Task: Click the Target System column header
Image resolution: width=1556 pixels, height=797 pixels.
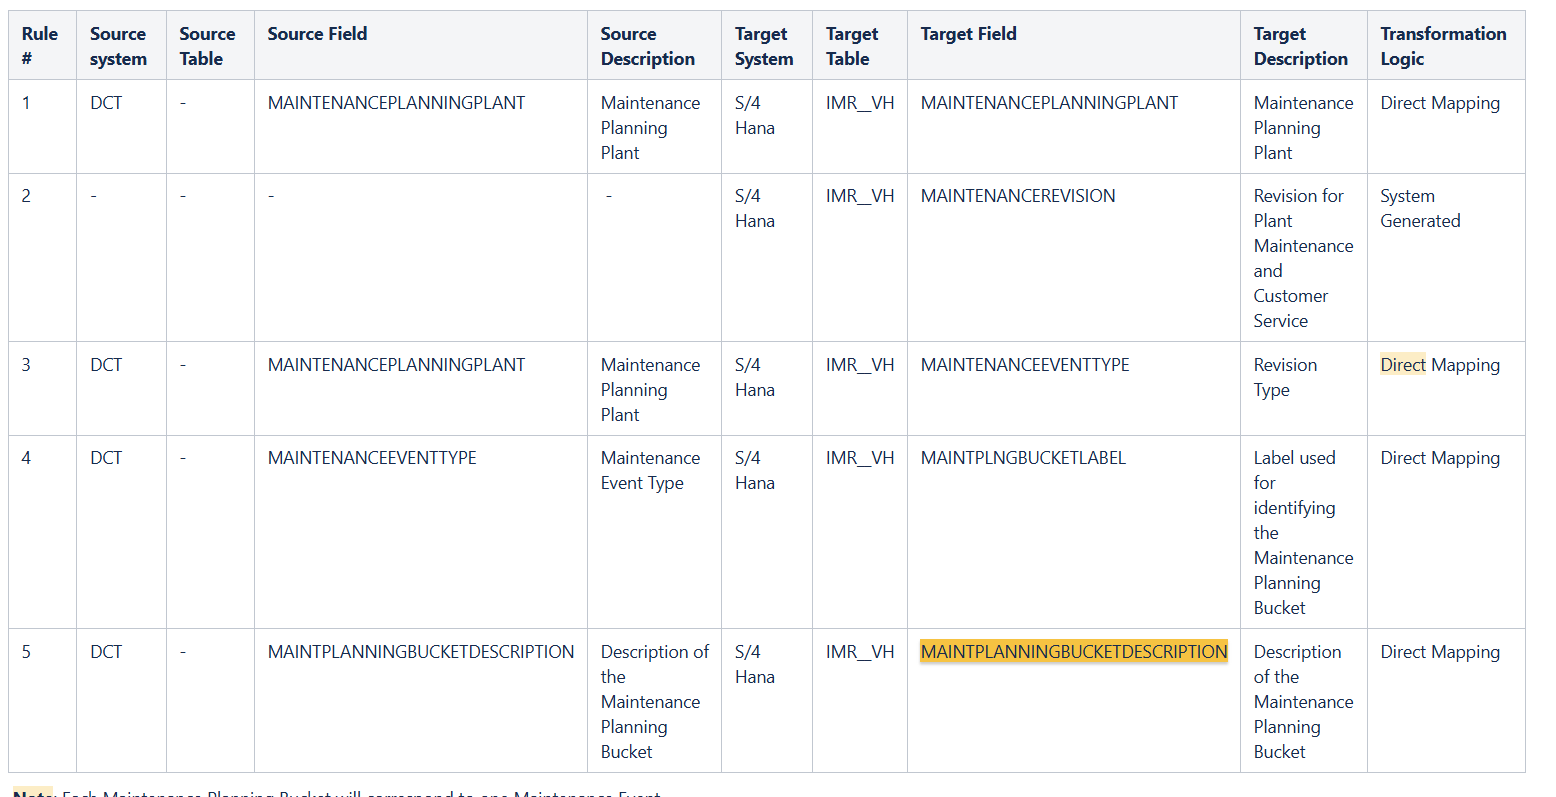Action: click(x=763, y=46)
